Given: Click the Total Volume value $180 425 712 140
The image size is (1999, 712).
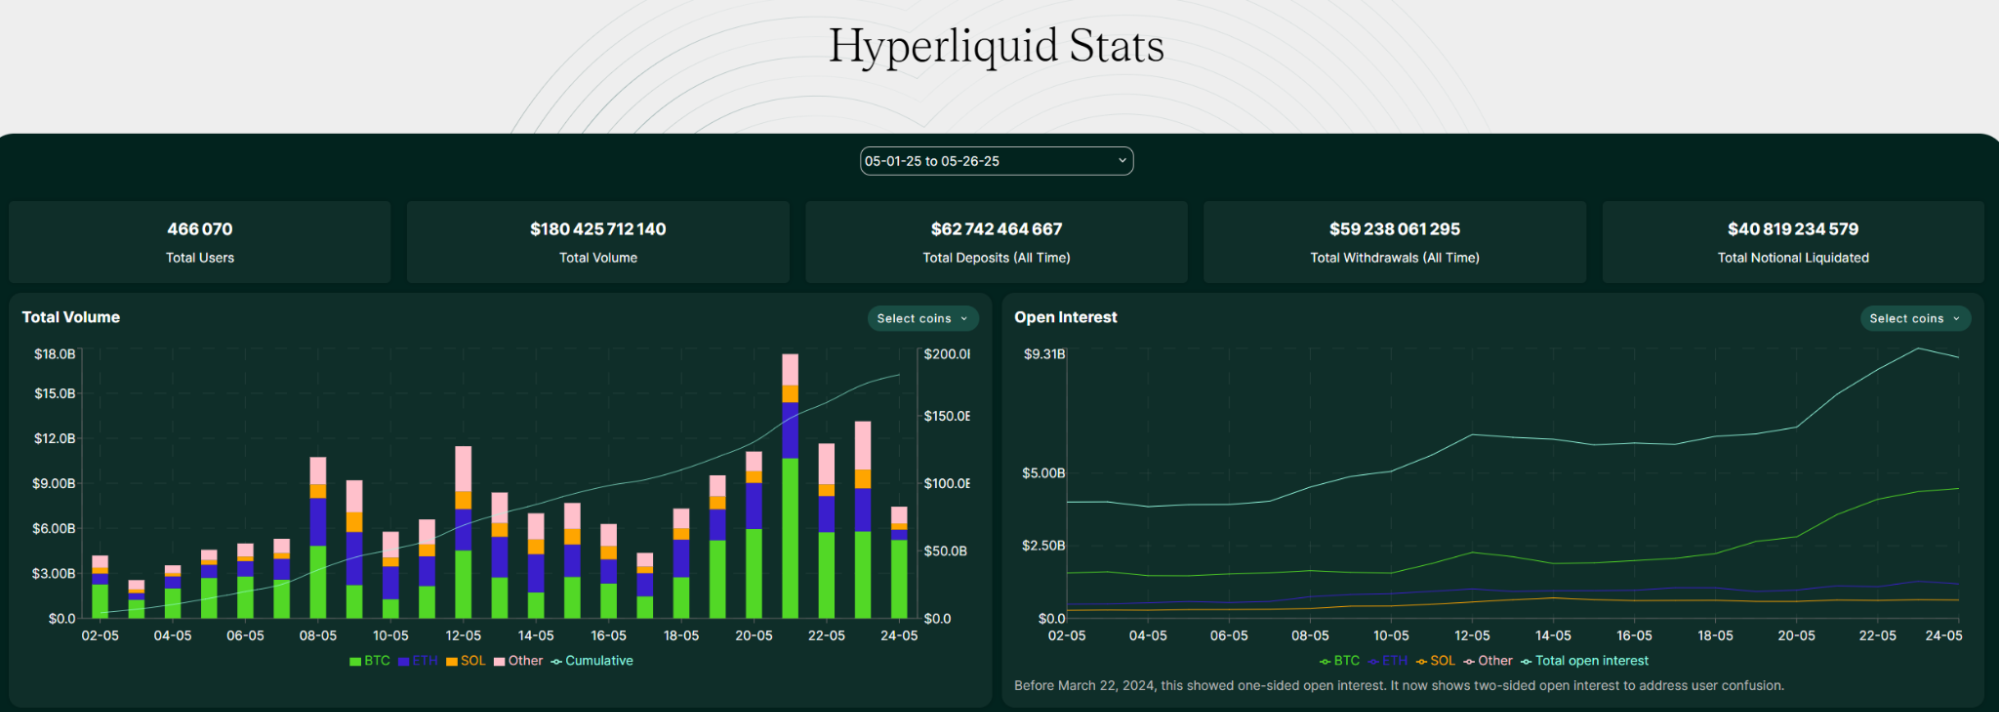Looking at the screenshot, I should [x=598, y=229].
